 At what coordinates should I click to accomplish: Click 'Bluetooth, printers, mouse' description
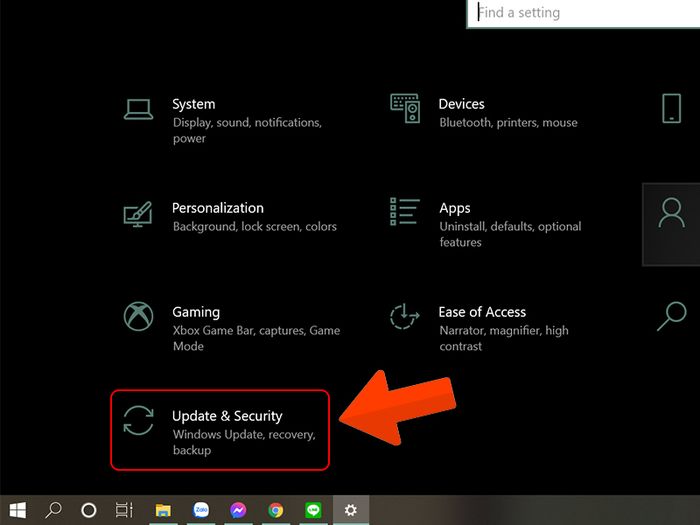(x=508, y=123)
